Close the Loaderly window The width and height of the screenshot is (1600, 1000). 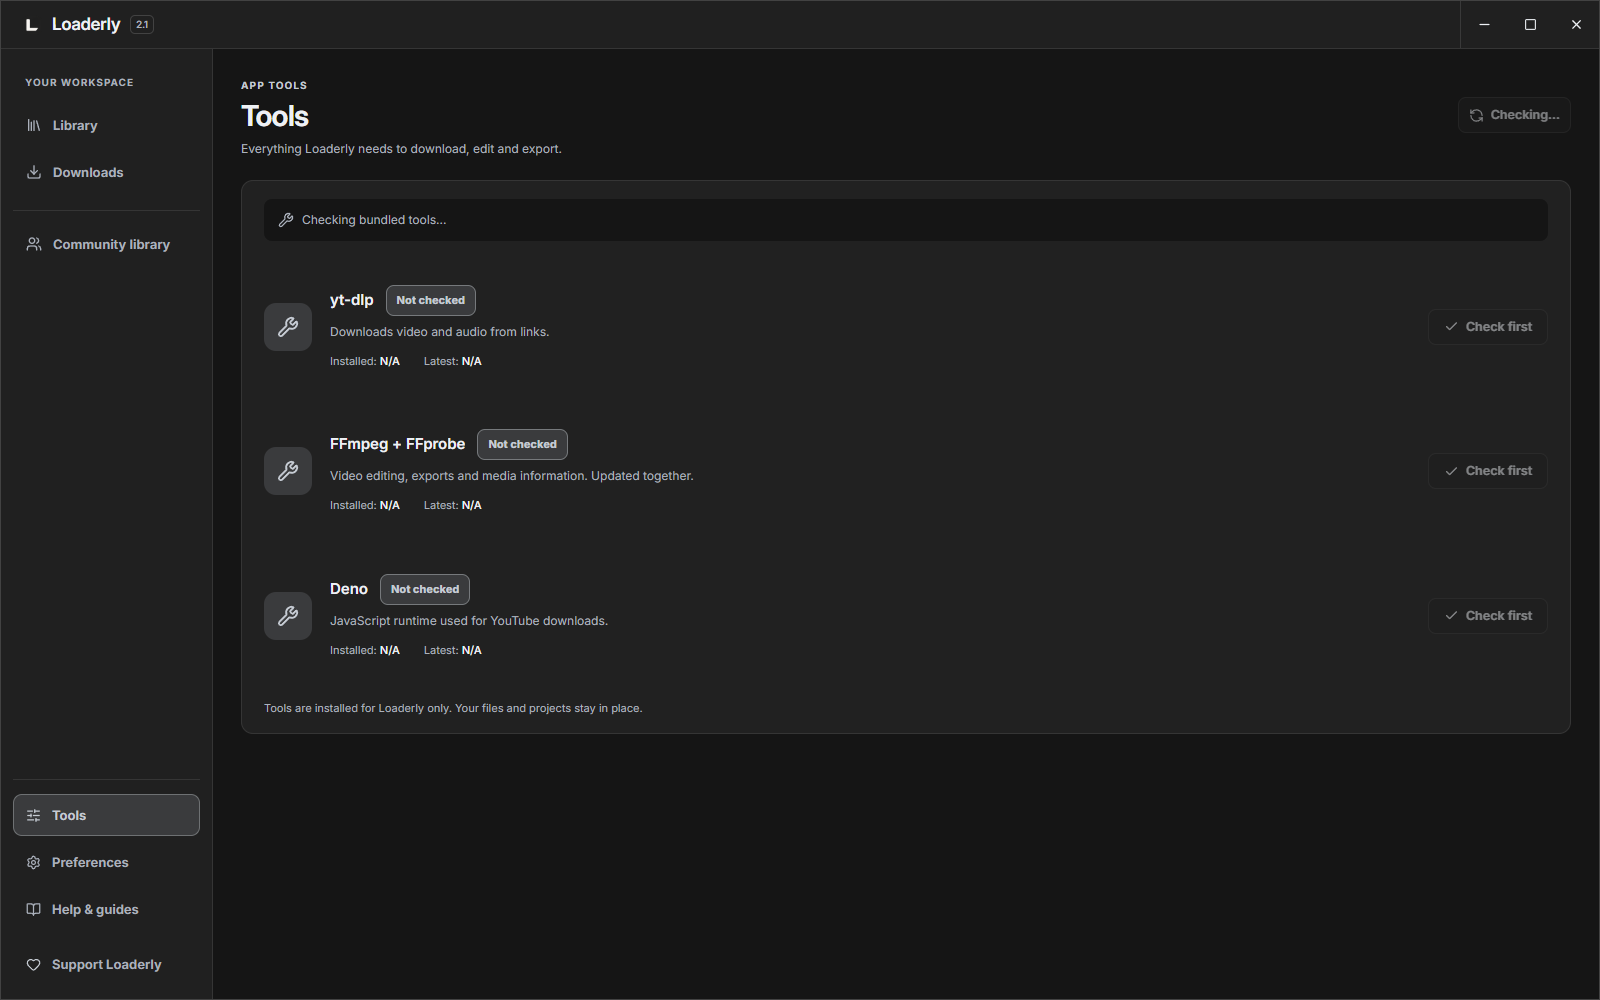(x=1576, y=25)
